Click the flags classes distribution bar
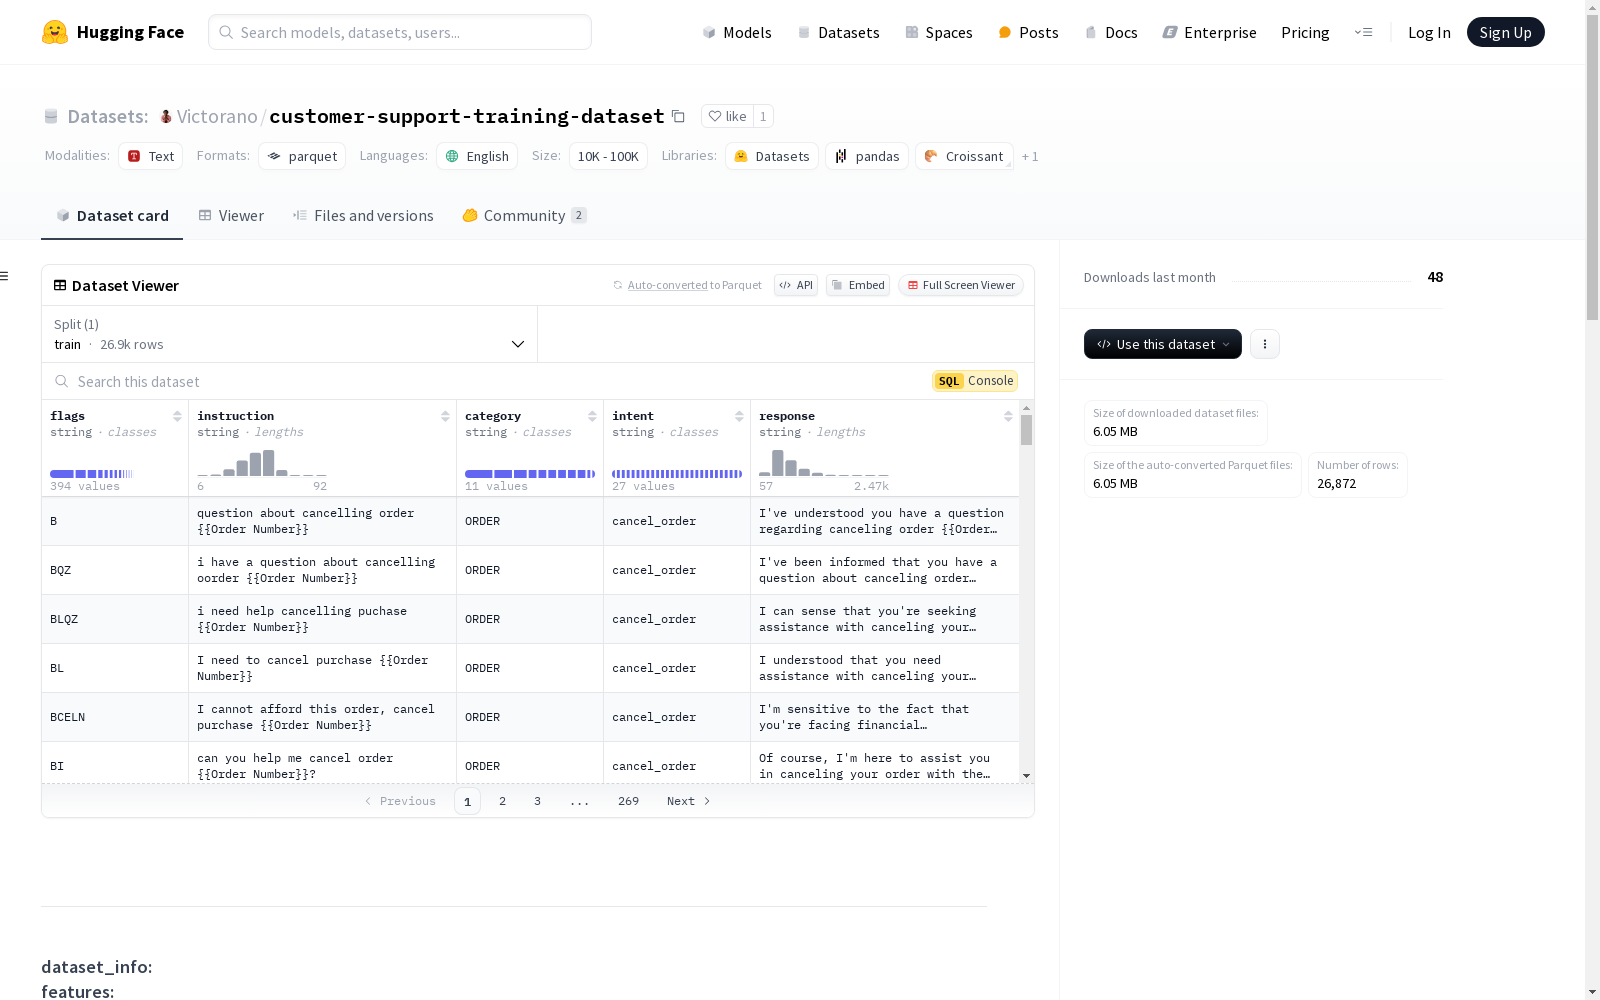 pos(91,474)
